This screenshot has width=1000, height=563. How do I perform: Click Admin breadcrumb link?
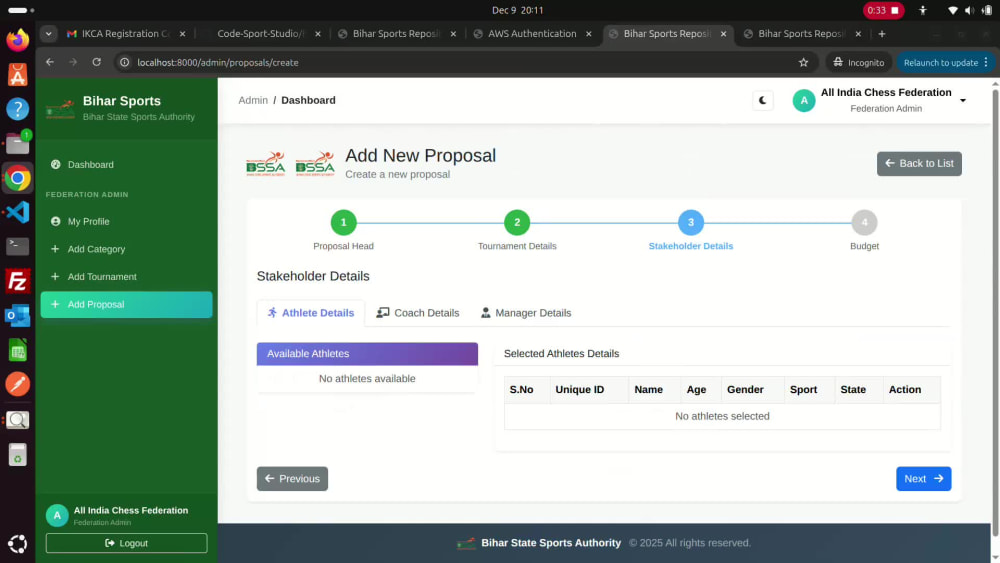pos(253,100)
